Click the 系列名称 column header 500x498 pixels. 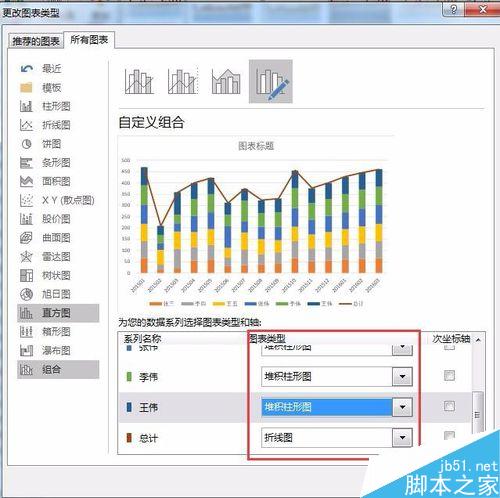(142, 339)
